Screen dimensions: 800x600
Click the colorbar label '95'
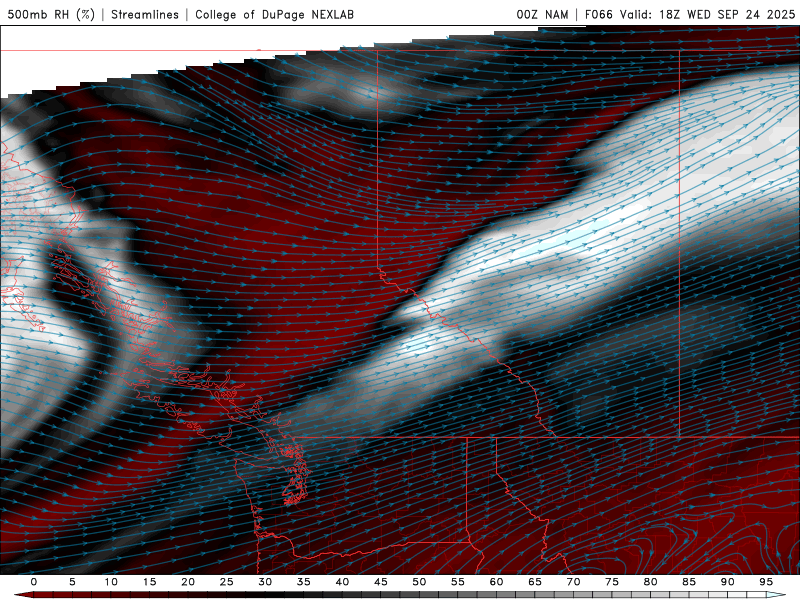click(x=766, y=582)
